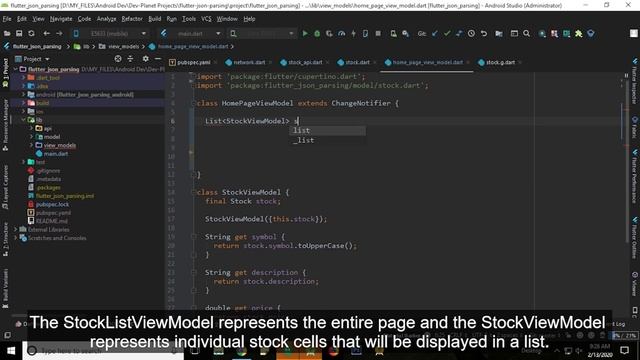The image size is (640, 360).
Task: Click the Attach debugger phone icon
Action: click(365, 33)
